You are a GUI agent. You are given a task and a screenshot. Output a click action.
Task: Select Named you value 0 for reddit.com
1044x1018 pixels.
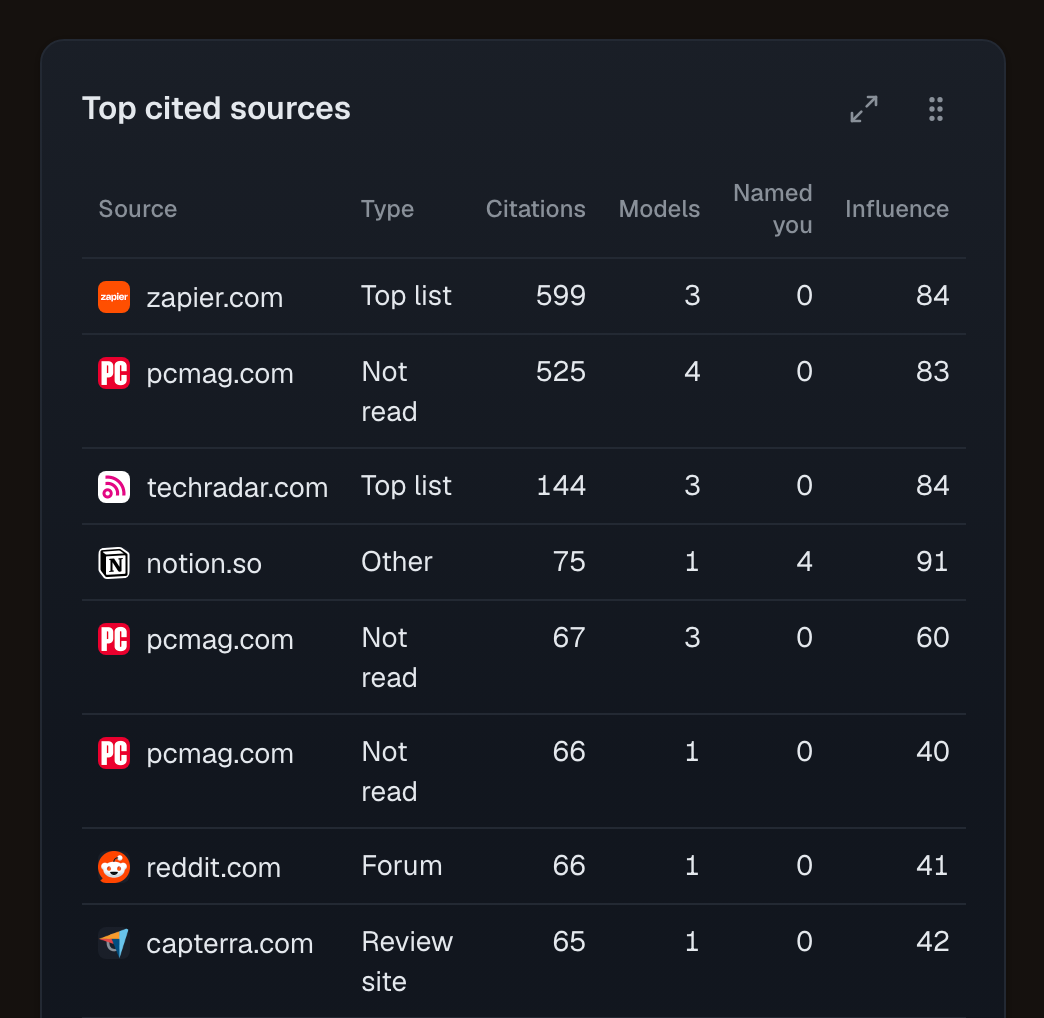pyautogui.click(x=804, y=866)
